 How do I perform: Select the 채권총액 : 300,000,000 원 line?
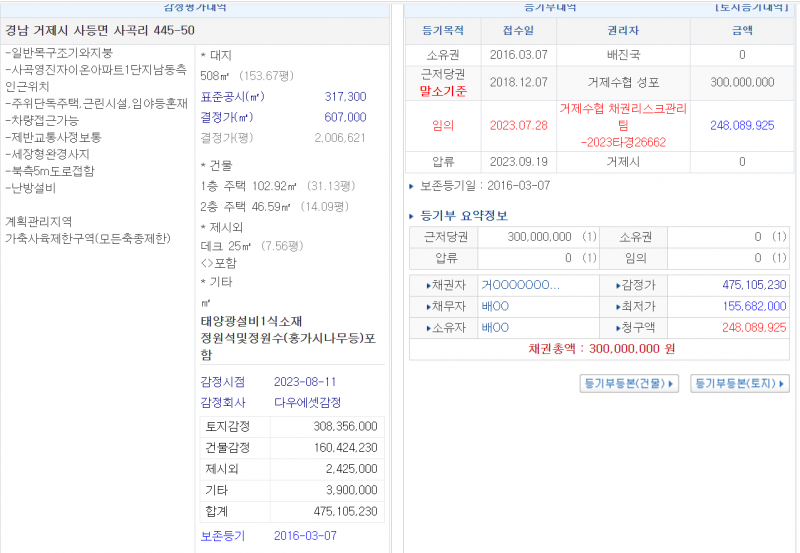pyautogui.click(x=602, y=349)
